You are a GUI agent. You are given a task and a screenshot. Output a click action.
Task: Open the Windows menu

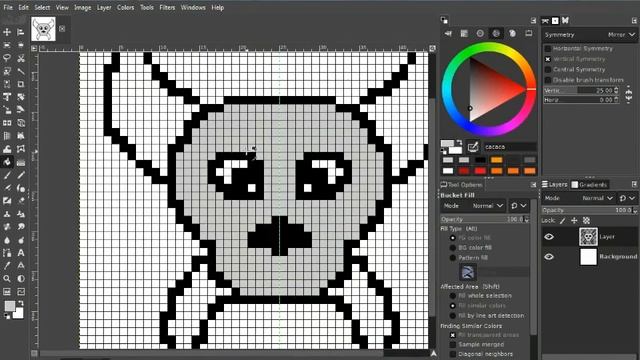pyautogui.click(x=193, y=7)
